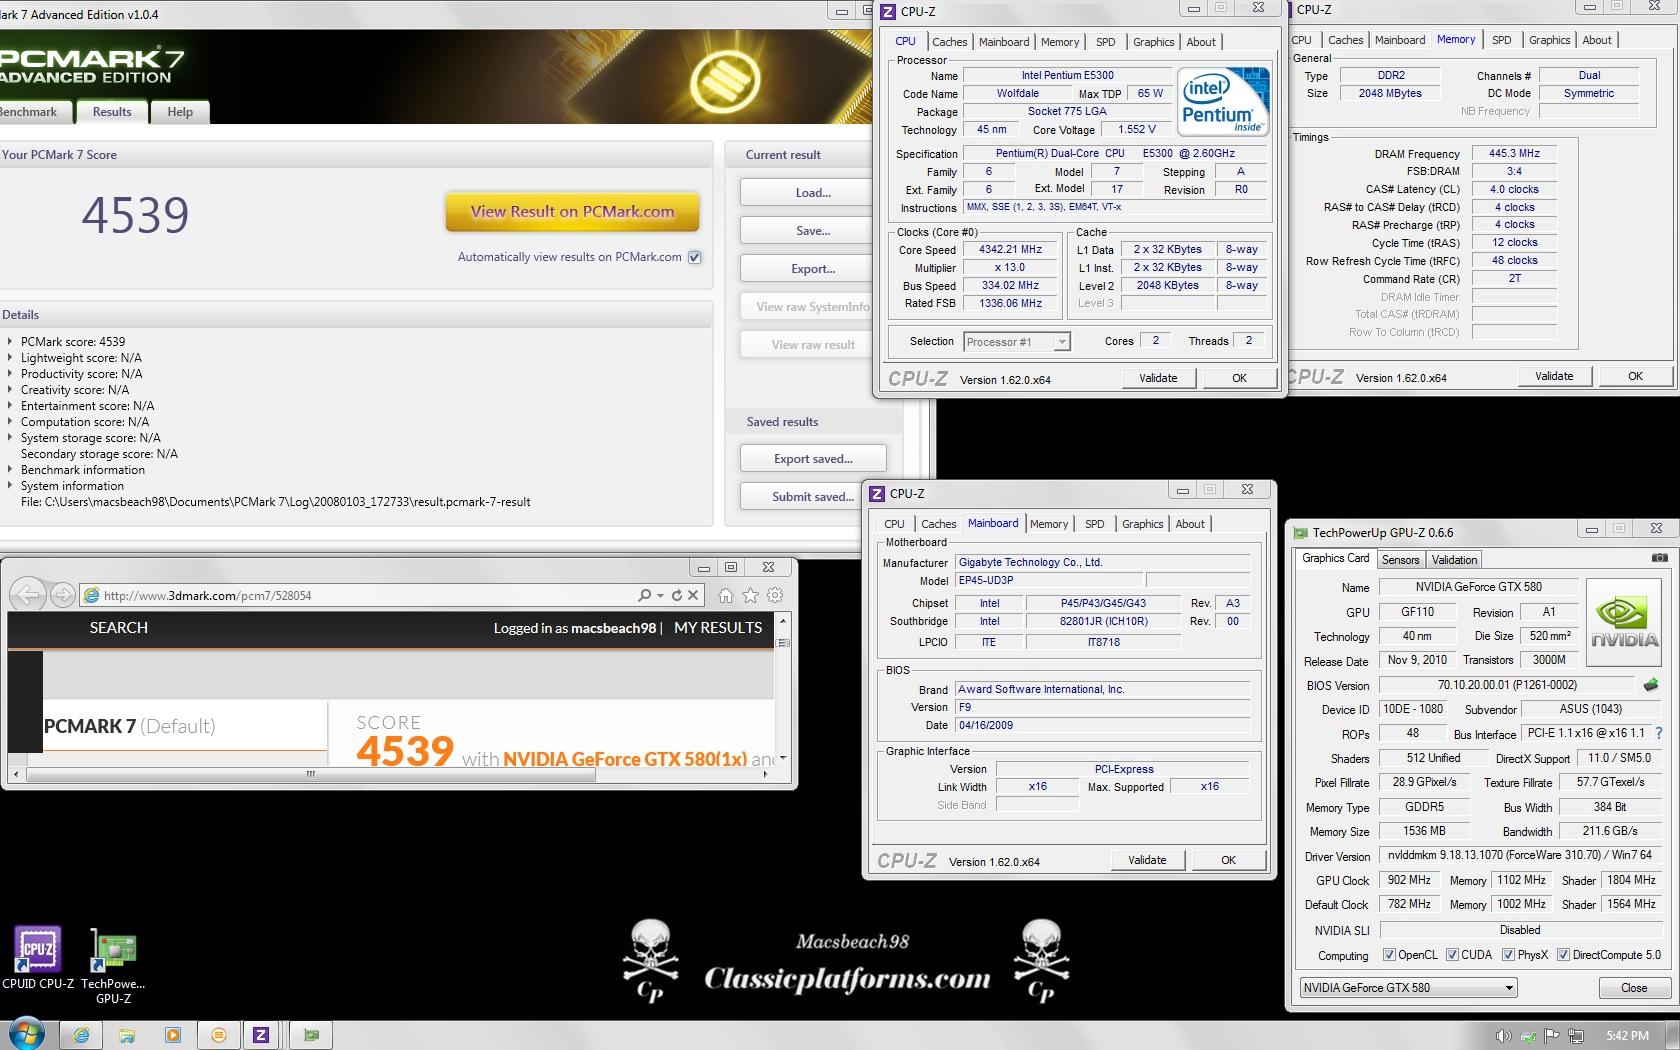This screenshot has height=1050, width=1680.
Task: Click the browser favorites star icon
Action: [750, 595]
